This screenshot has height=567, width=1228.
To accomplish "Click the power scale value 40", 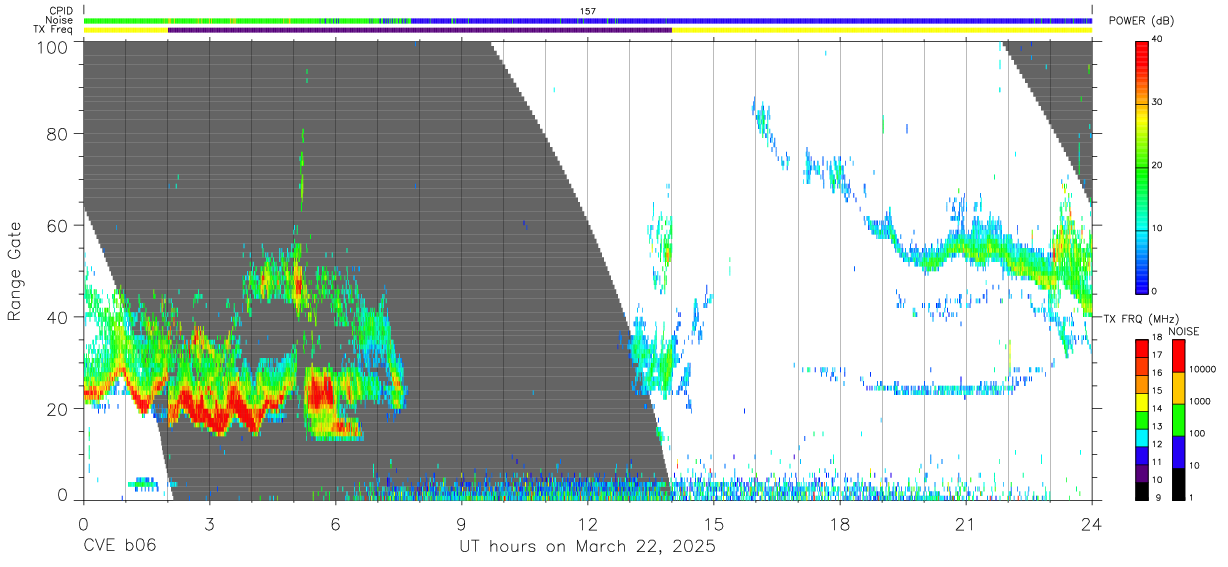I will coord(1158,40).
